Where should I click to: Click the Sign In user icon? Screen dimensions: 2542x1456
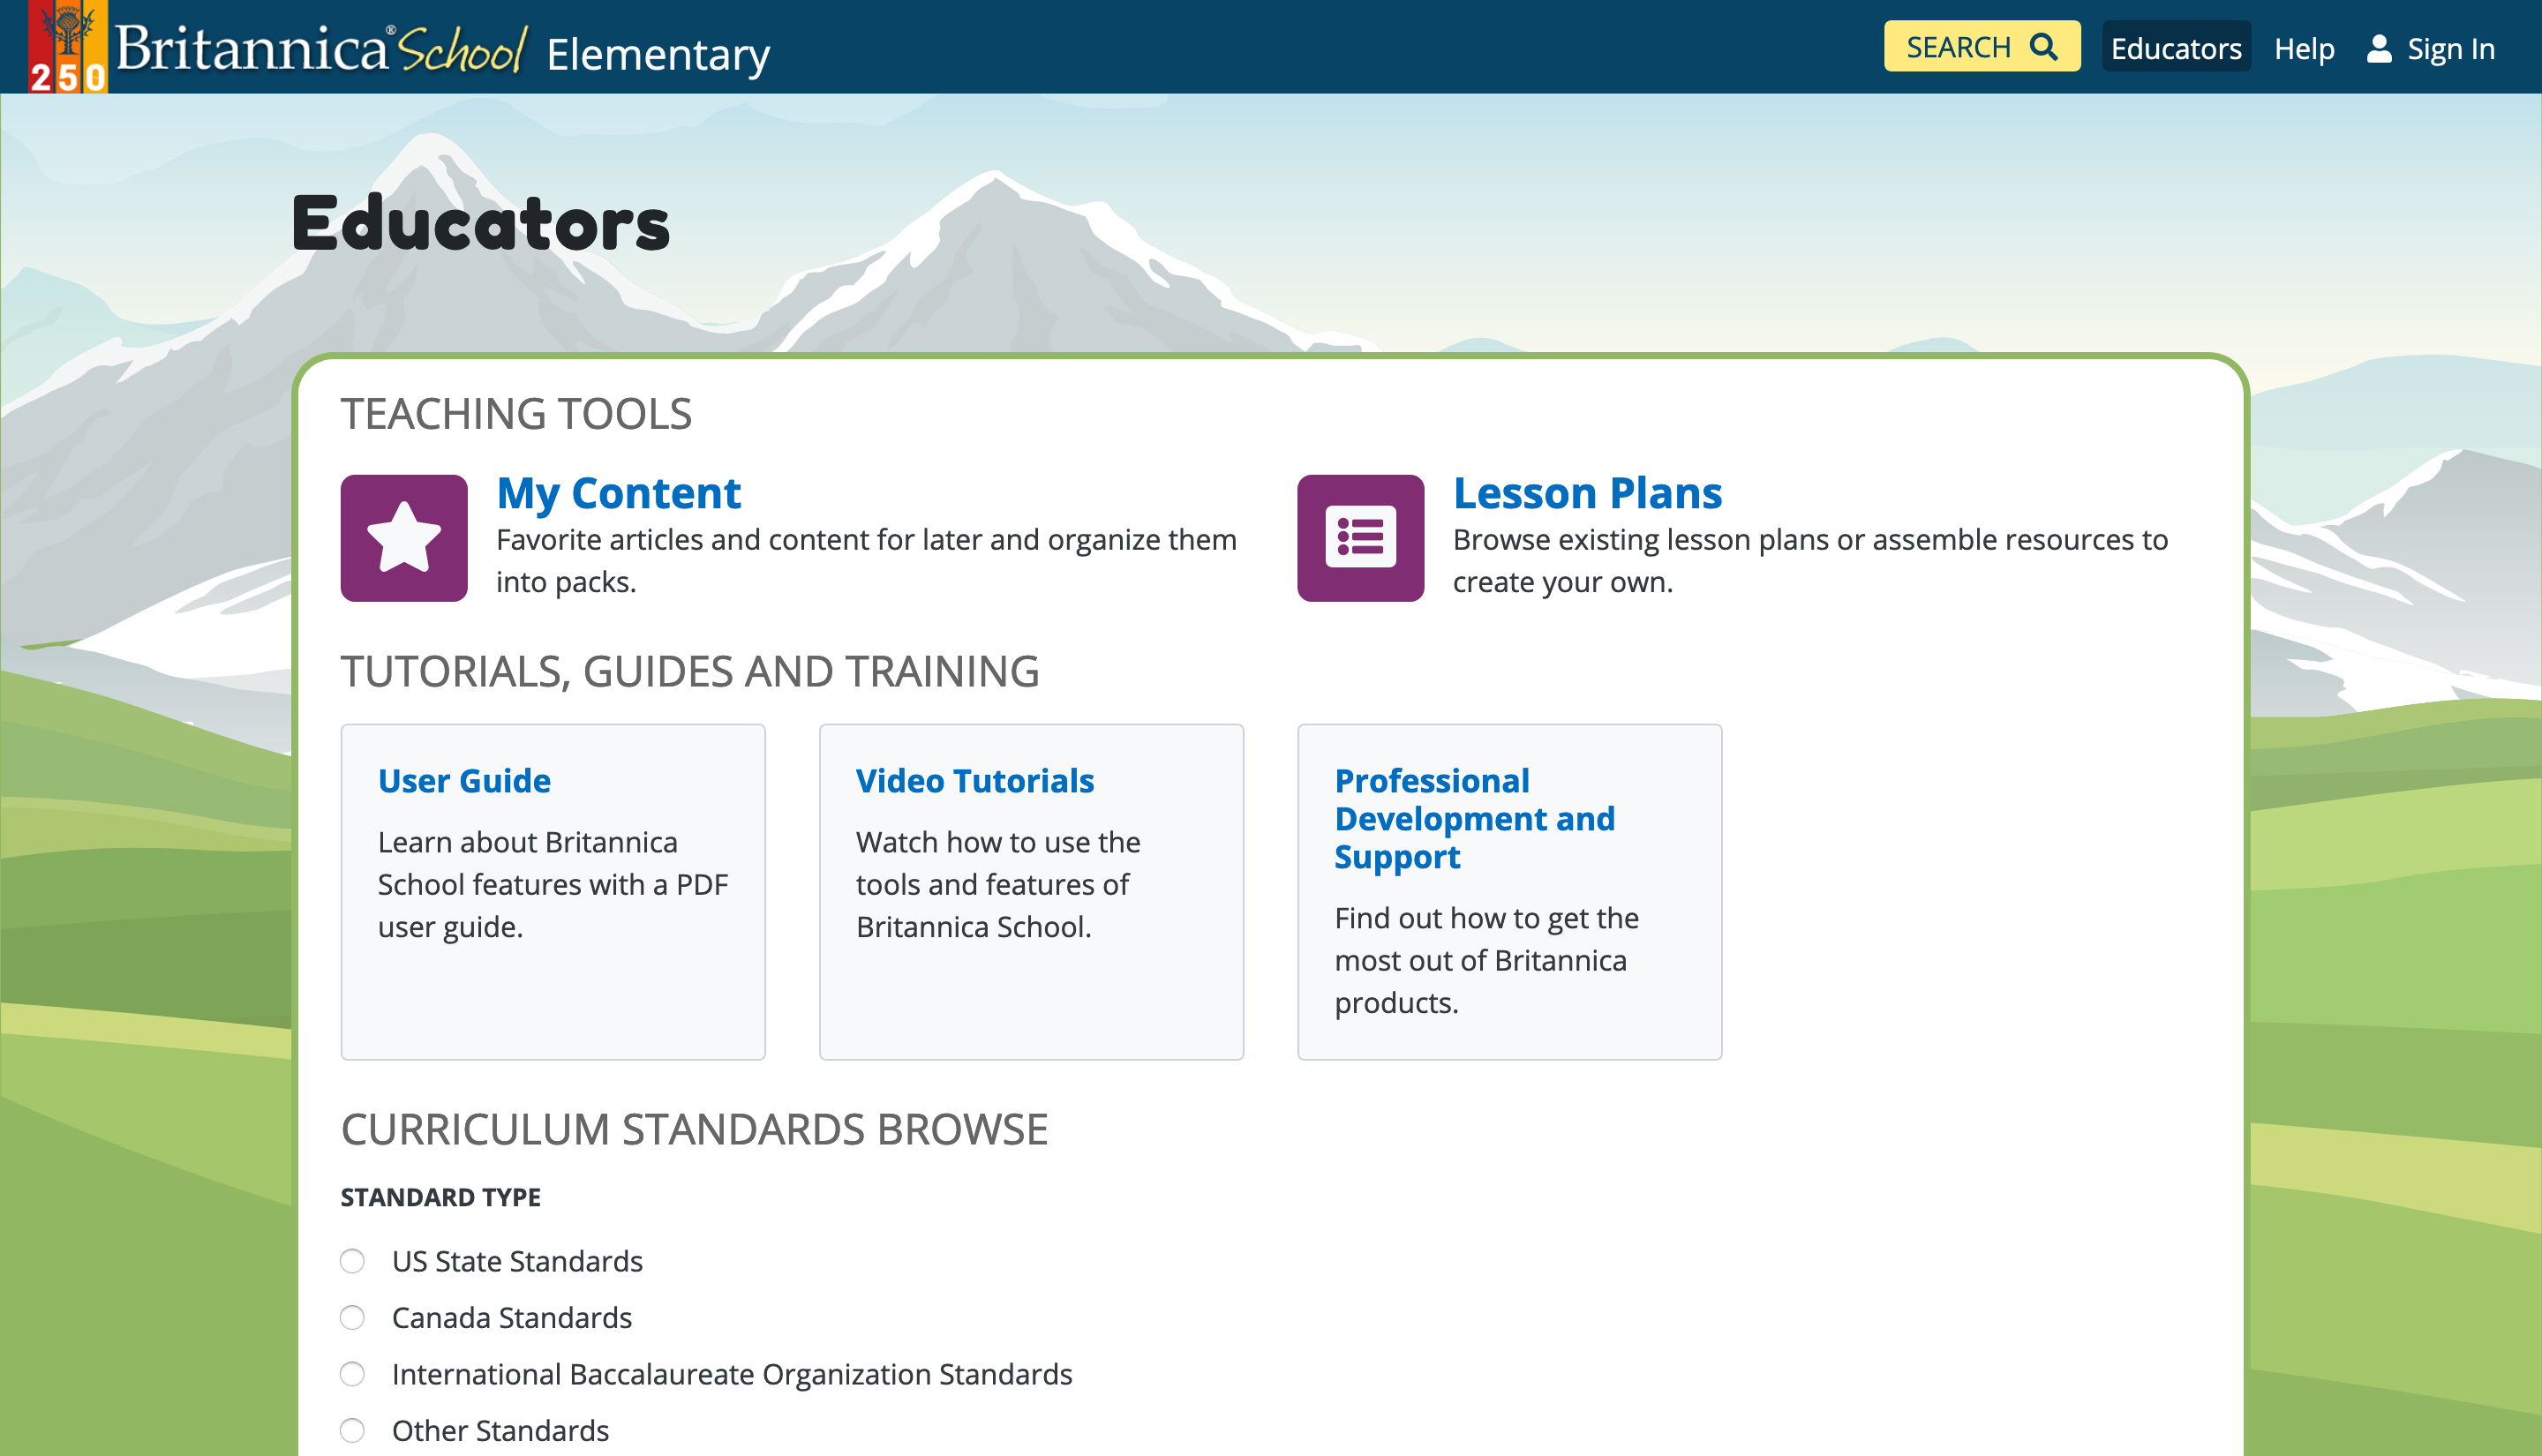[x=2379, y=48]
